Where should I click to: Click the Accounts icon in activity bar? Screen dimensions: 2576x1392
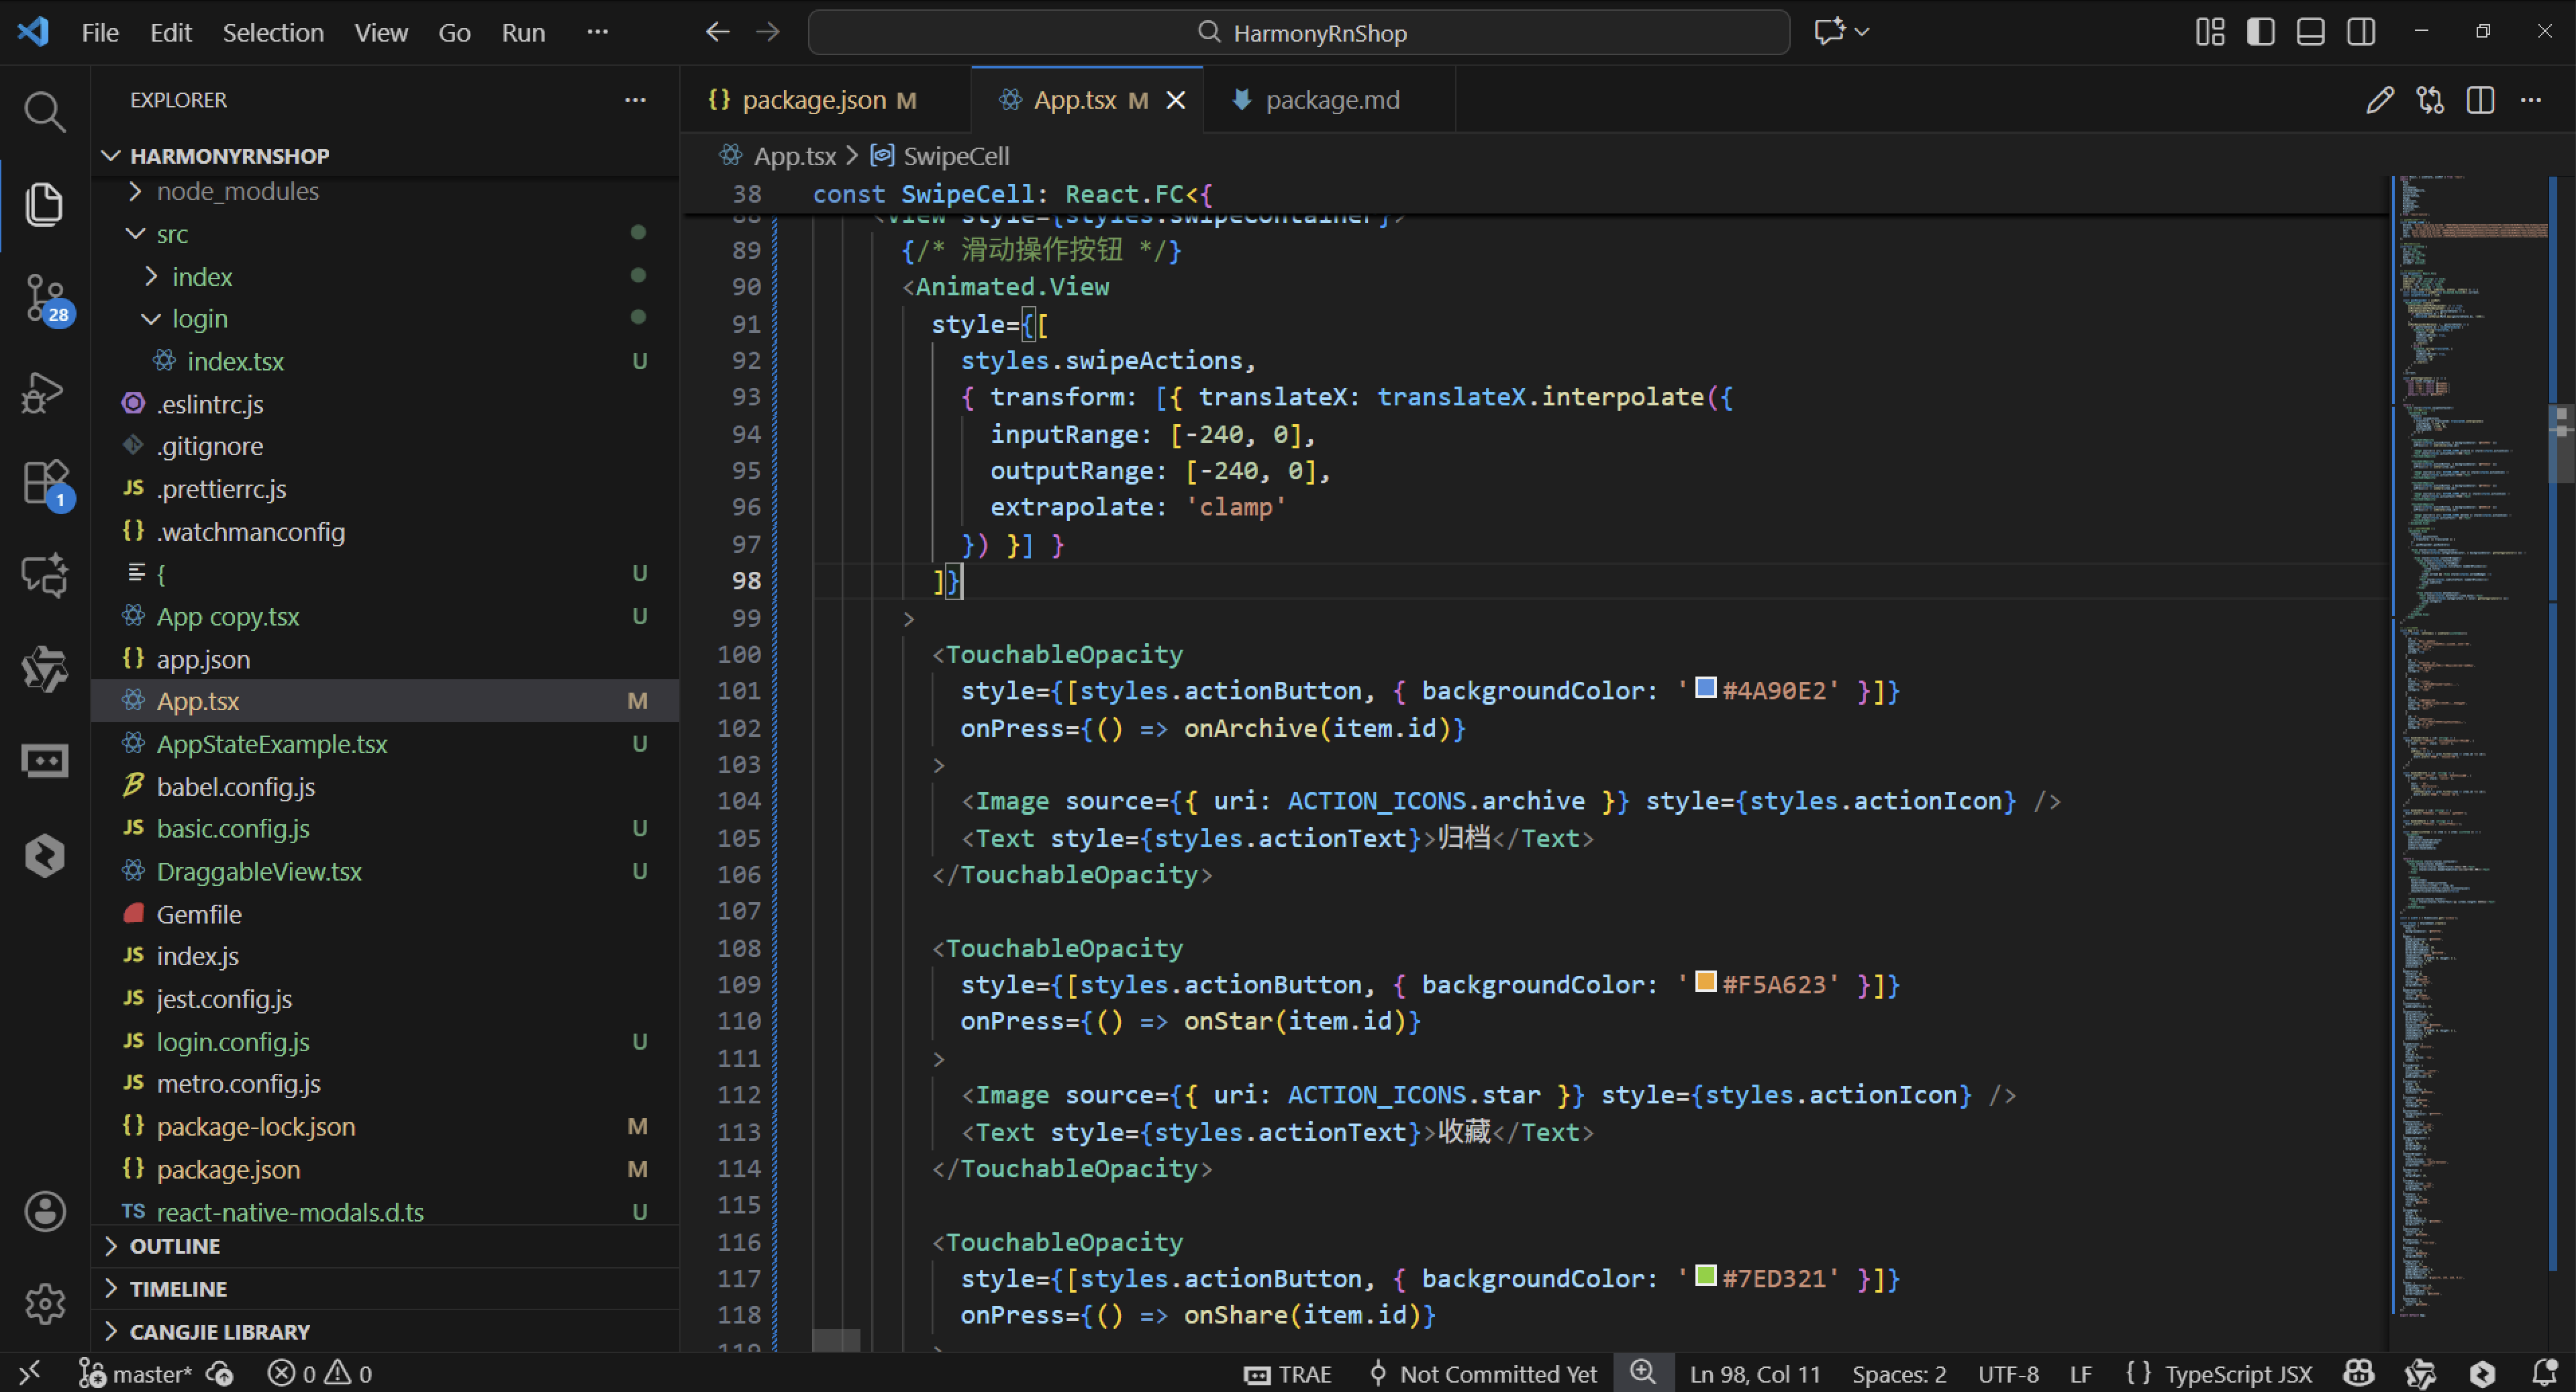(44, 1211)
